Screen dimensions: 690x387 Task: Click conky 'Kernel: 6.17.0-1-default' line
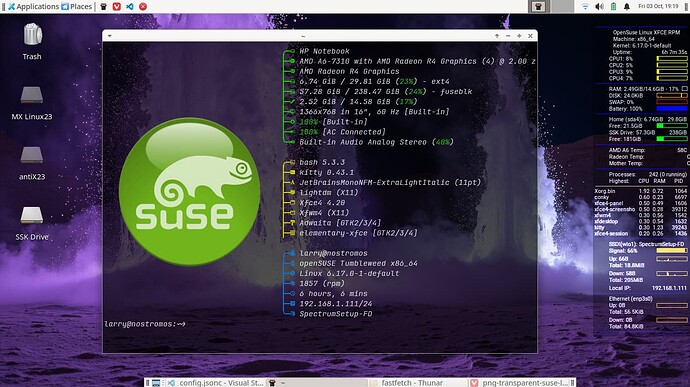(x=642, y=46)
